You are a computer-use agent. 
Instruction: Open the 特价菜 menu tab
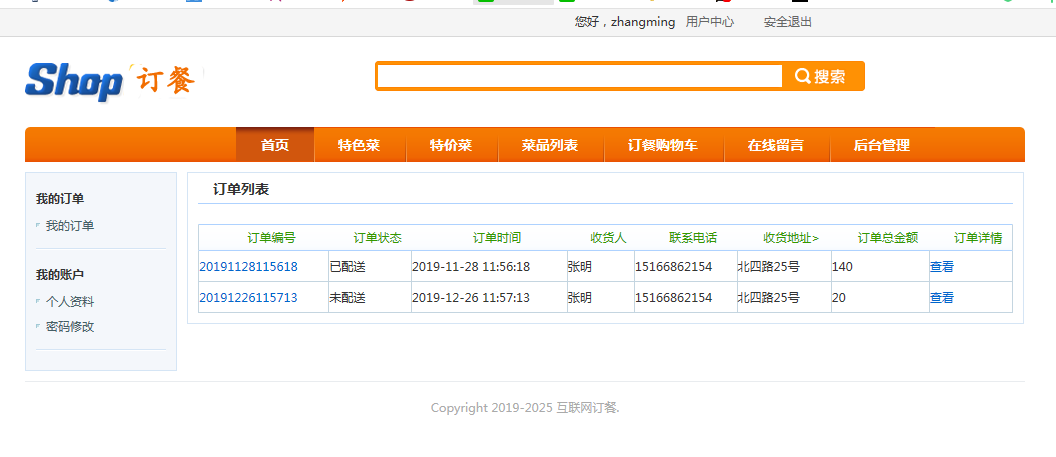click(451, 145)
